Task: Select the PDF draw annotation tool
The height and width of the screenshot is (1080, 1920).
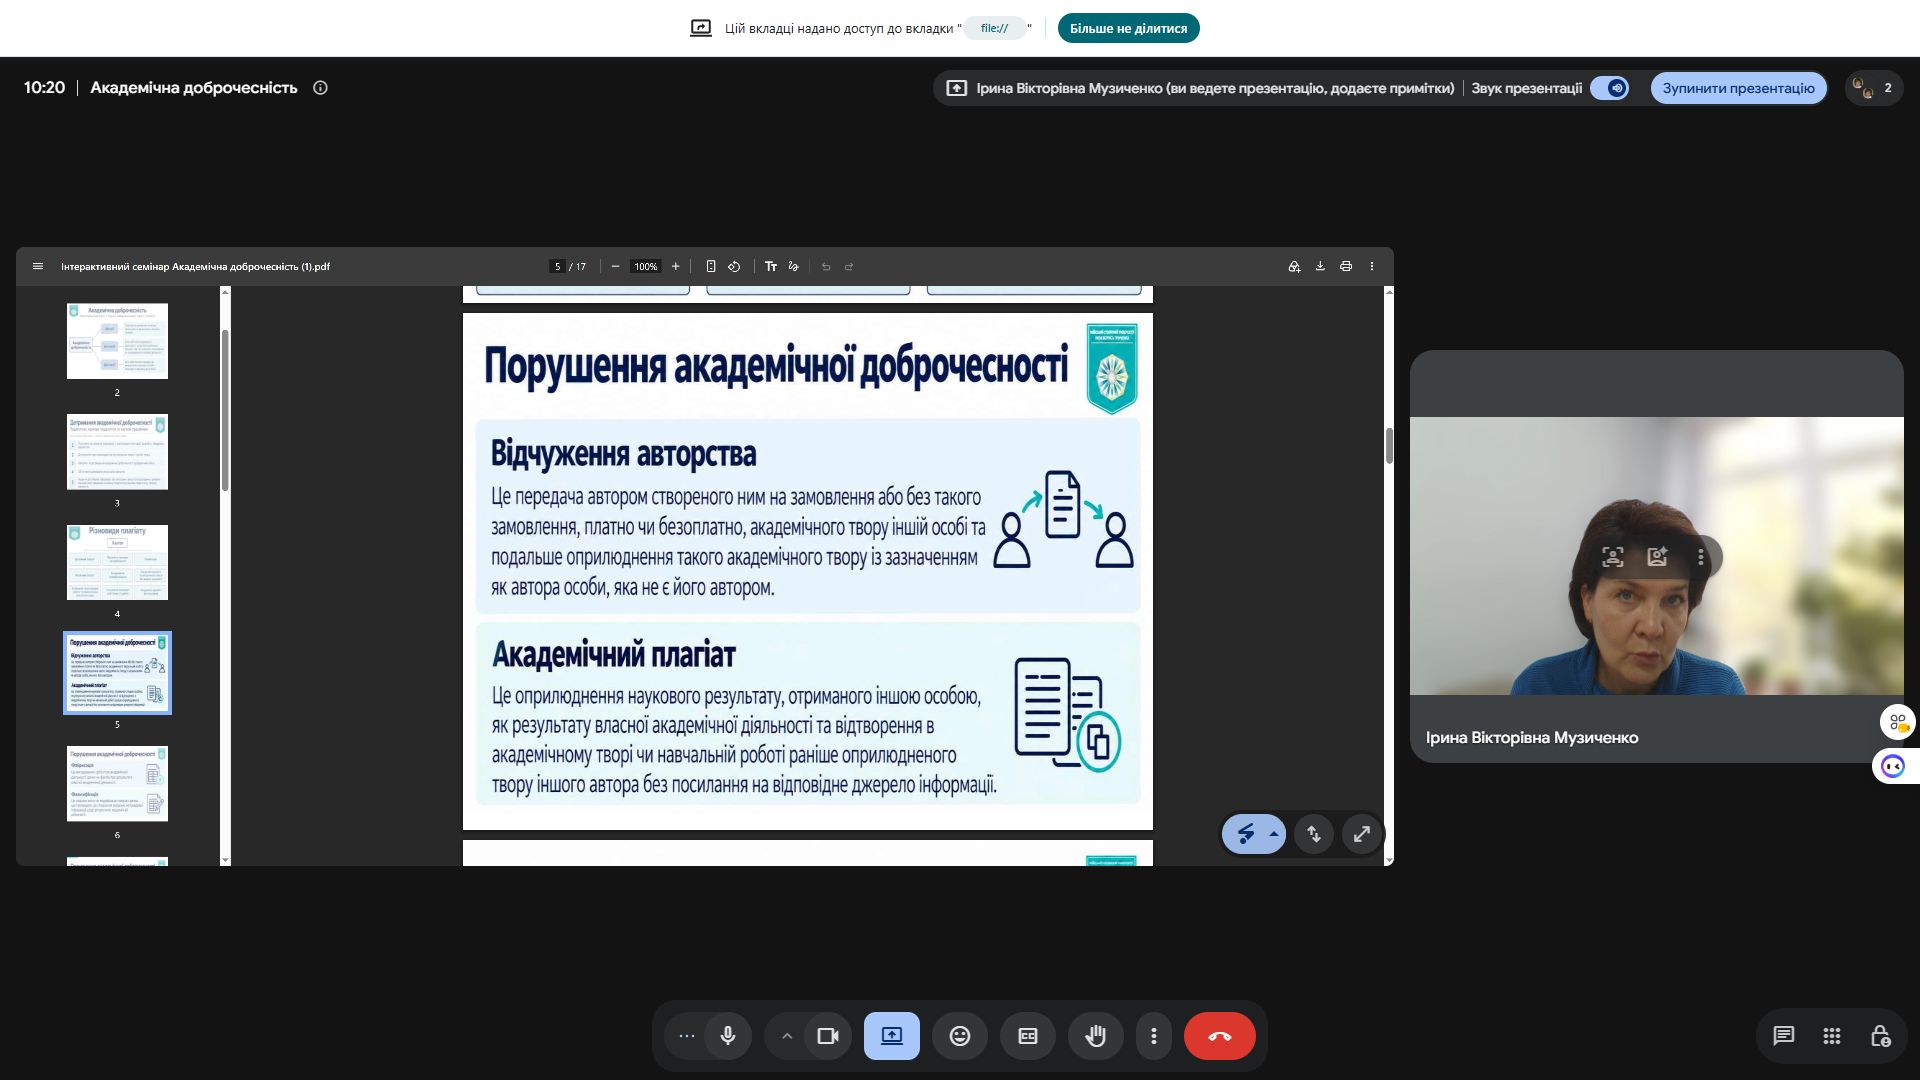Action: click(x=794, y=267)
